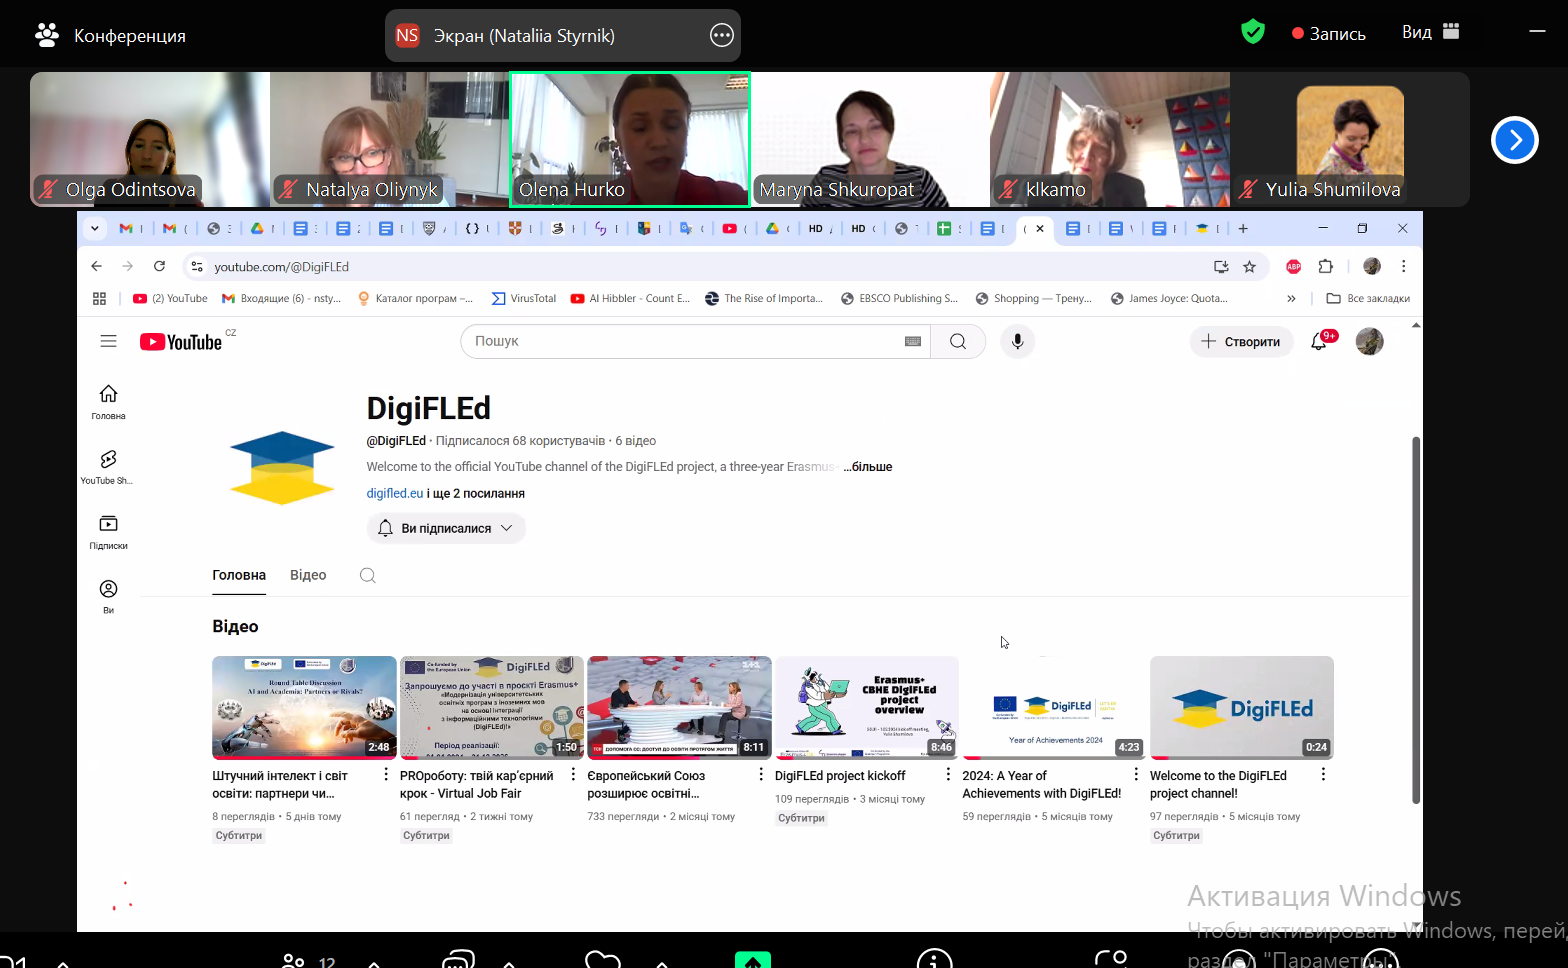This screenshot has width=1568, height=968.
Task: Click the YouTube page vertical scrollbar
Action: coord(1415,620)
